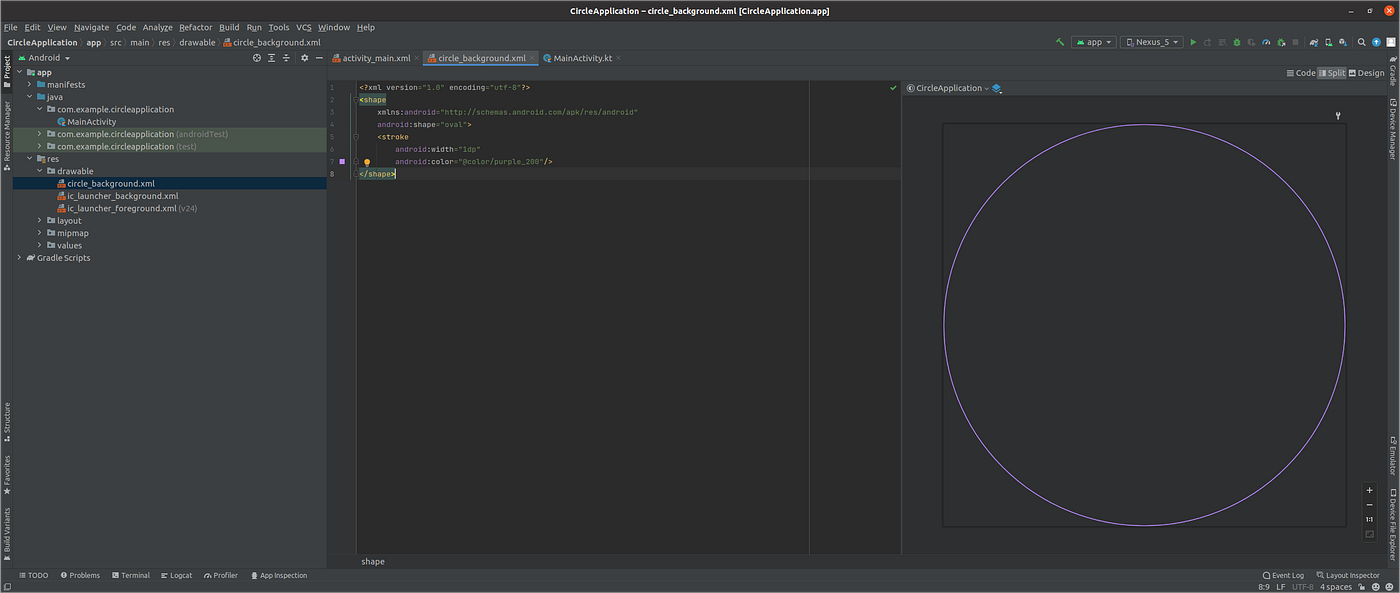Launch the Debug app action
The height and width of the screenshot is (593, 1400).
pyautogui.click(x=1234, y=41)
